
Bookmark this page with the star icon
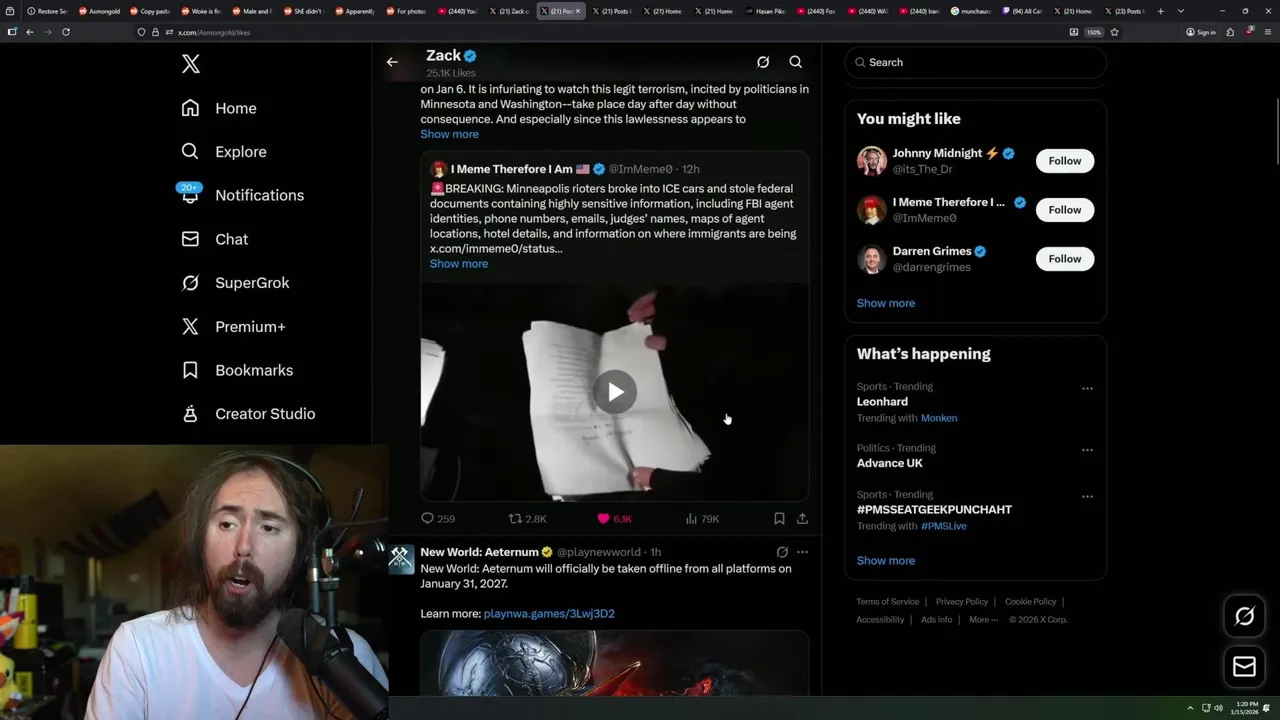1114,32
